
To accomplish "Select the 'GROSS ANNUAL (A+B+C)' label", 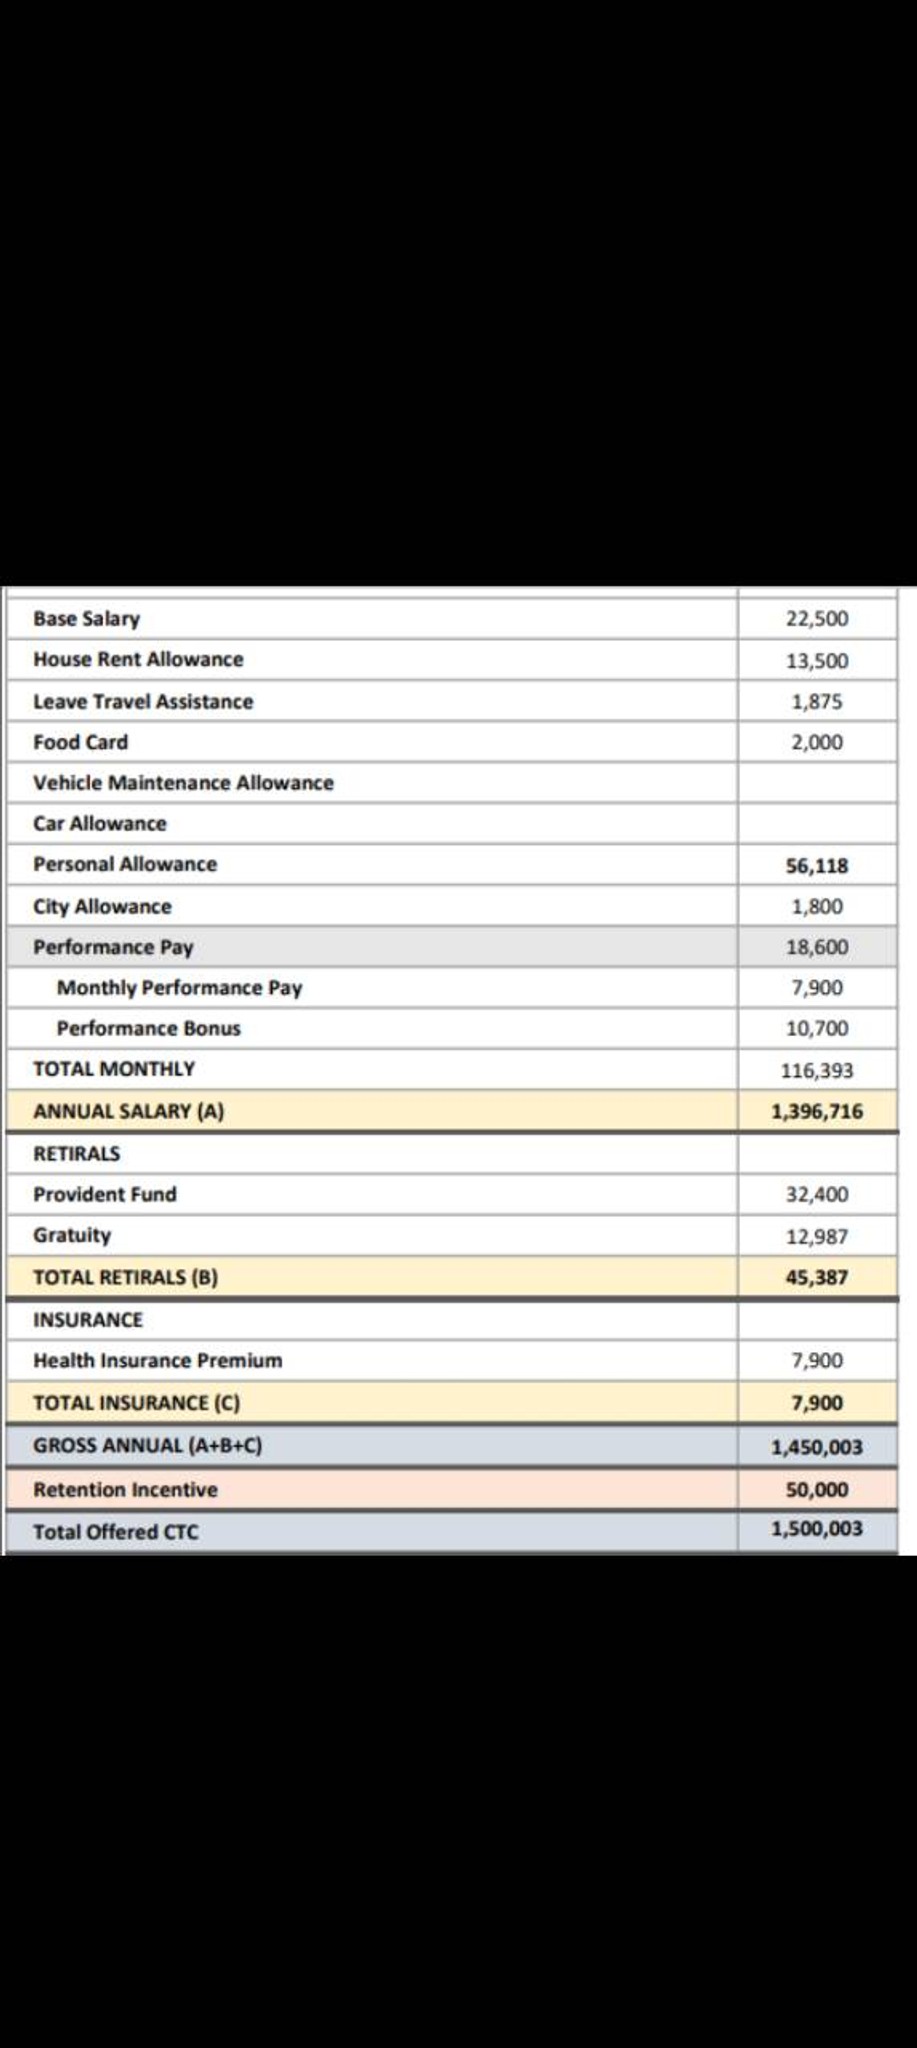I will click(x=148, y=1446).
